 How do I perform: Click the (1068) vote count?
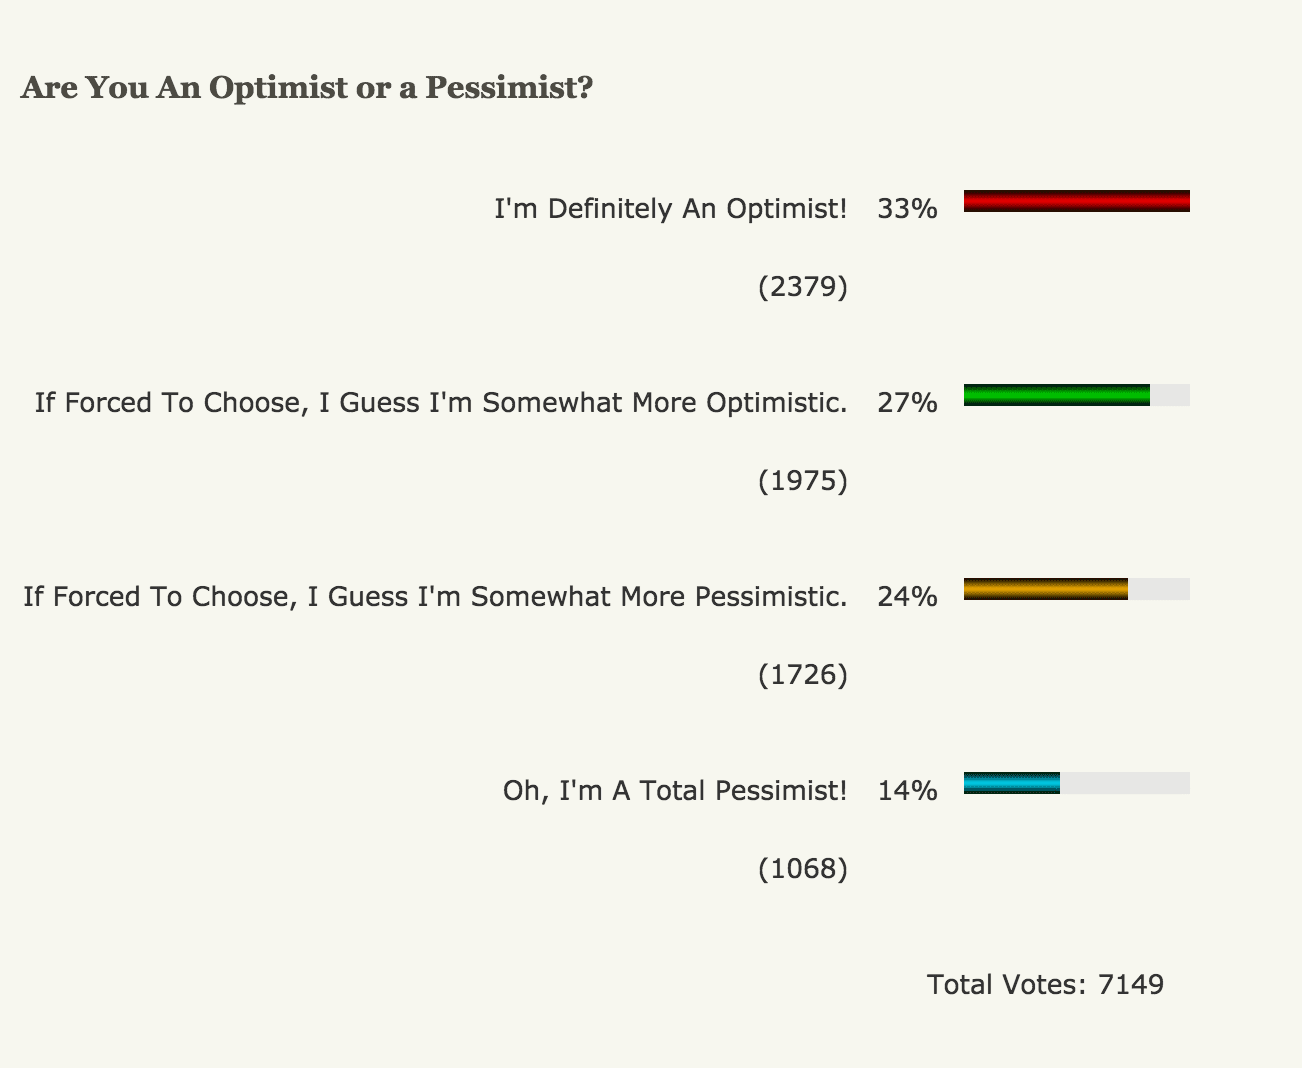click(x=802, y=869)
